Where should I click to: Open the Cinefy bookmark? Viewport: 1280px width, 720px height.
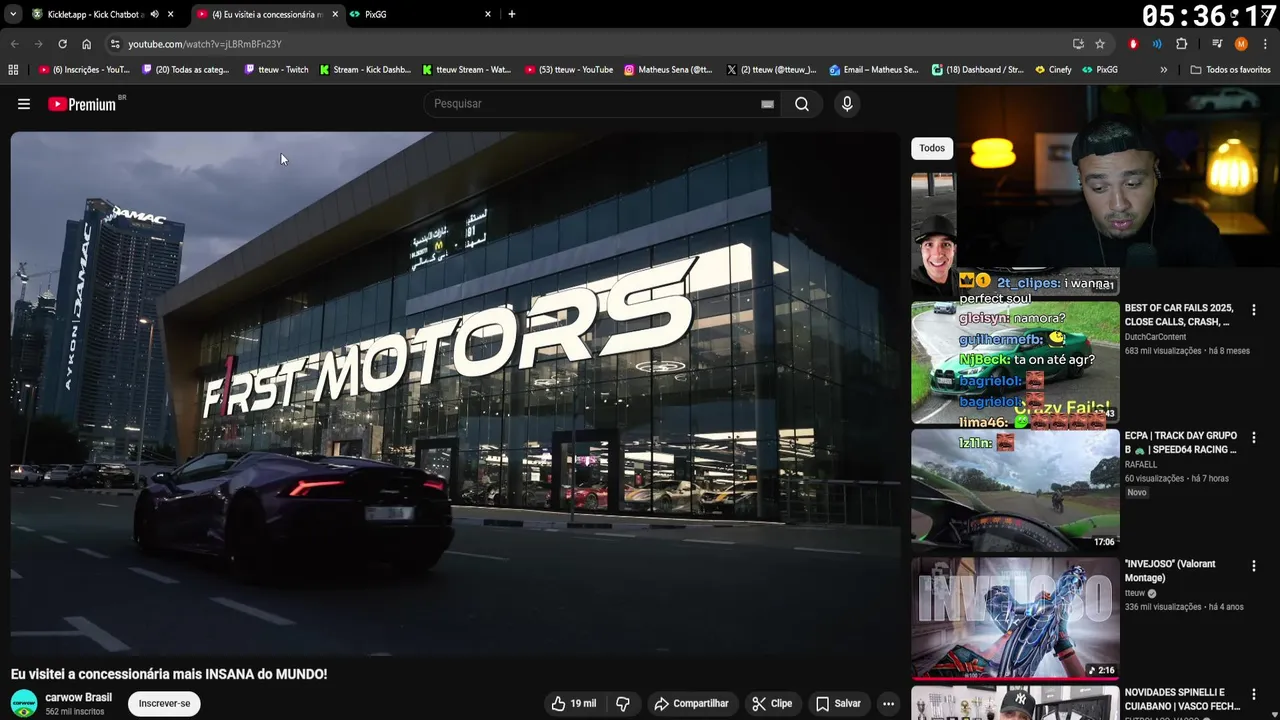pyautogui.click(x=1054, y=70)
